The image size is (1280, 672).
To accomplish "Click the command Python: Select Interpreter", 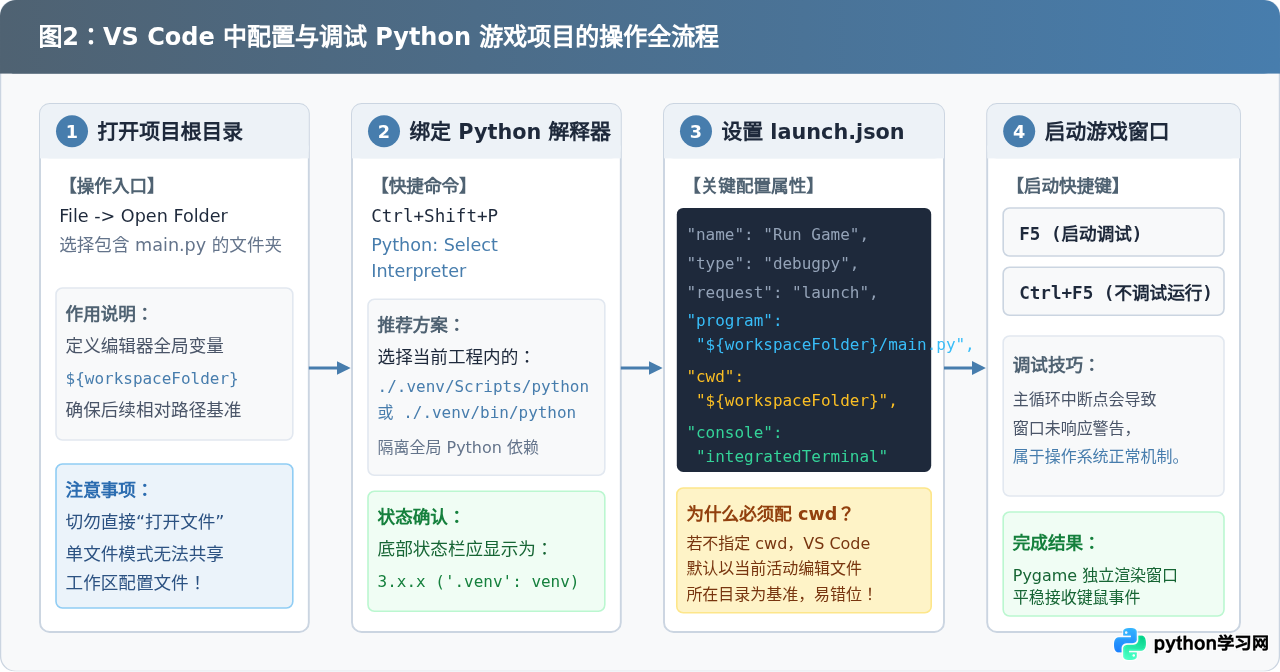I will pos(434,257).
